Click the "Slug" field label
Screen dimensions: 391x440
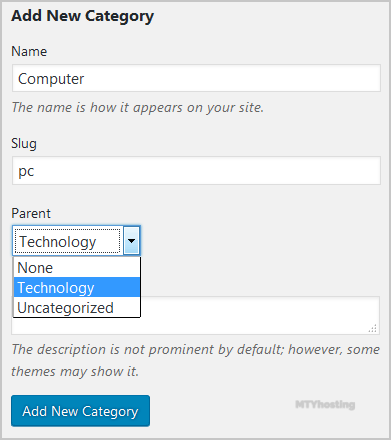24,144
